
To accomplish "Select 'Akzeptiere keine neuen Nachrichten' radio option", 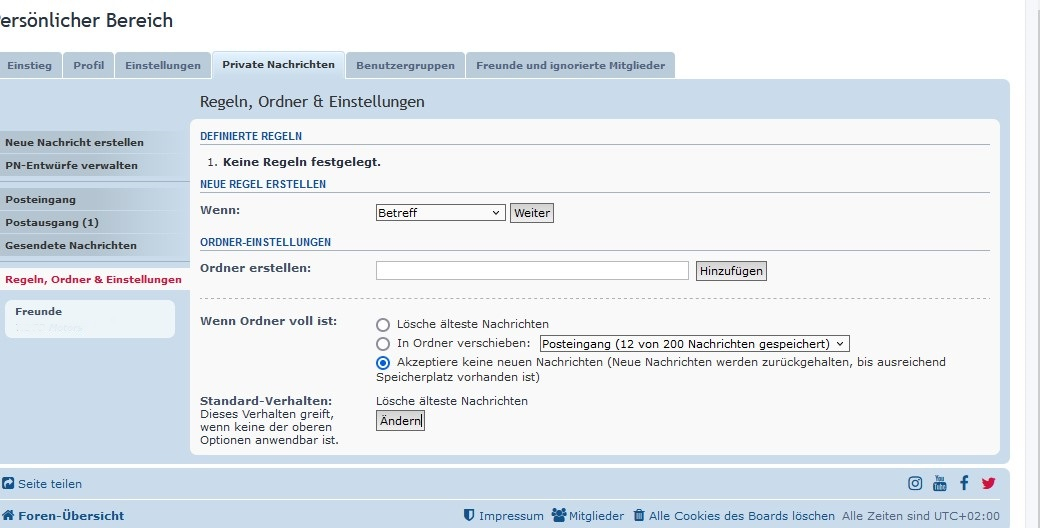I will (x=383, y=362).
